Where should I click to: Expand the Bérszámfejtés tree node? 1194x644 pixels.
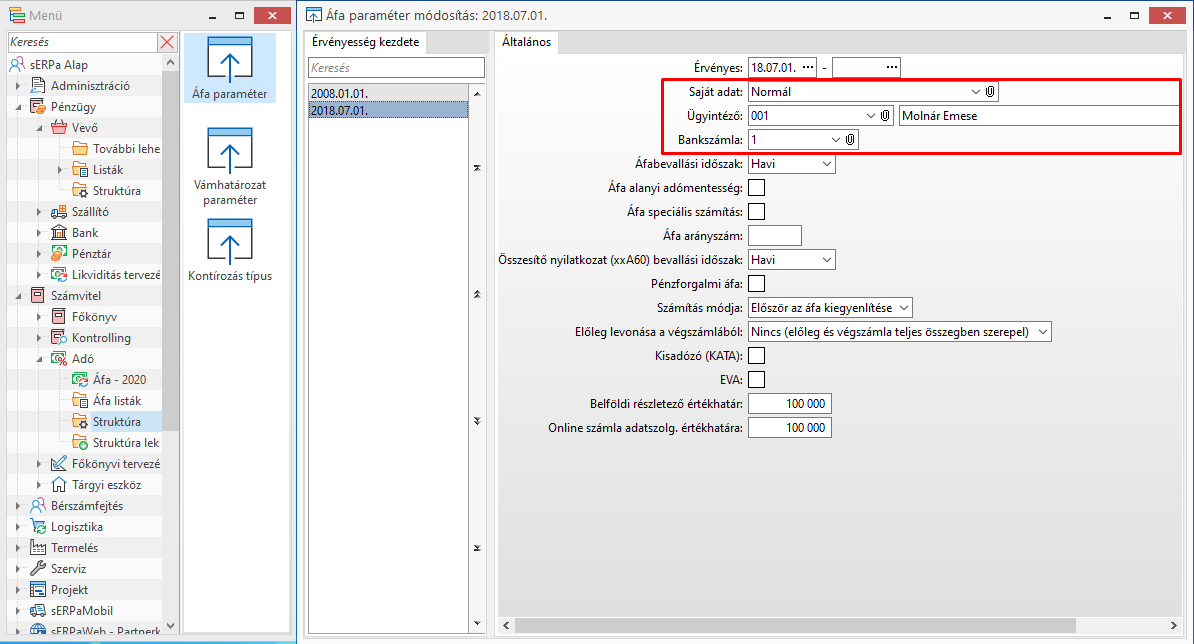18,505
